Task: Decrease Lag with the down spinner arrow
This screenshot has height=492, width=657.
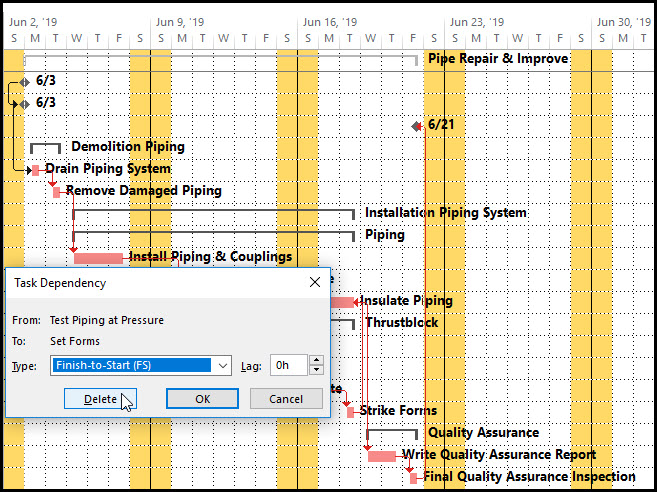Action: tap(317, 371)
